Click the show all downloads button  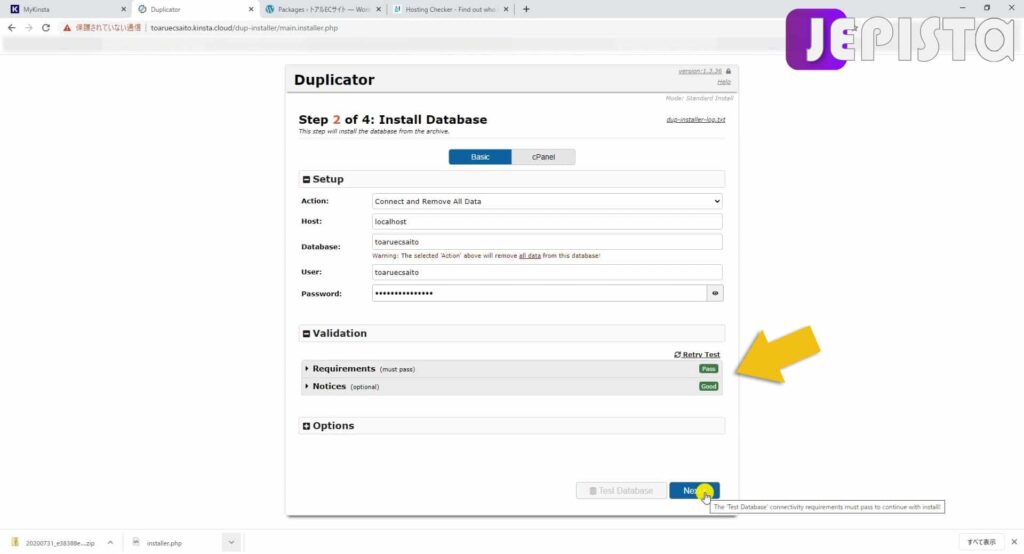coord(982,542)
